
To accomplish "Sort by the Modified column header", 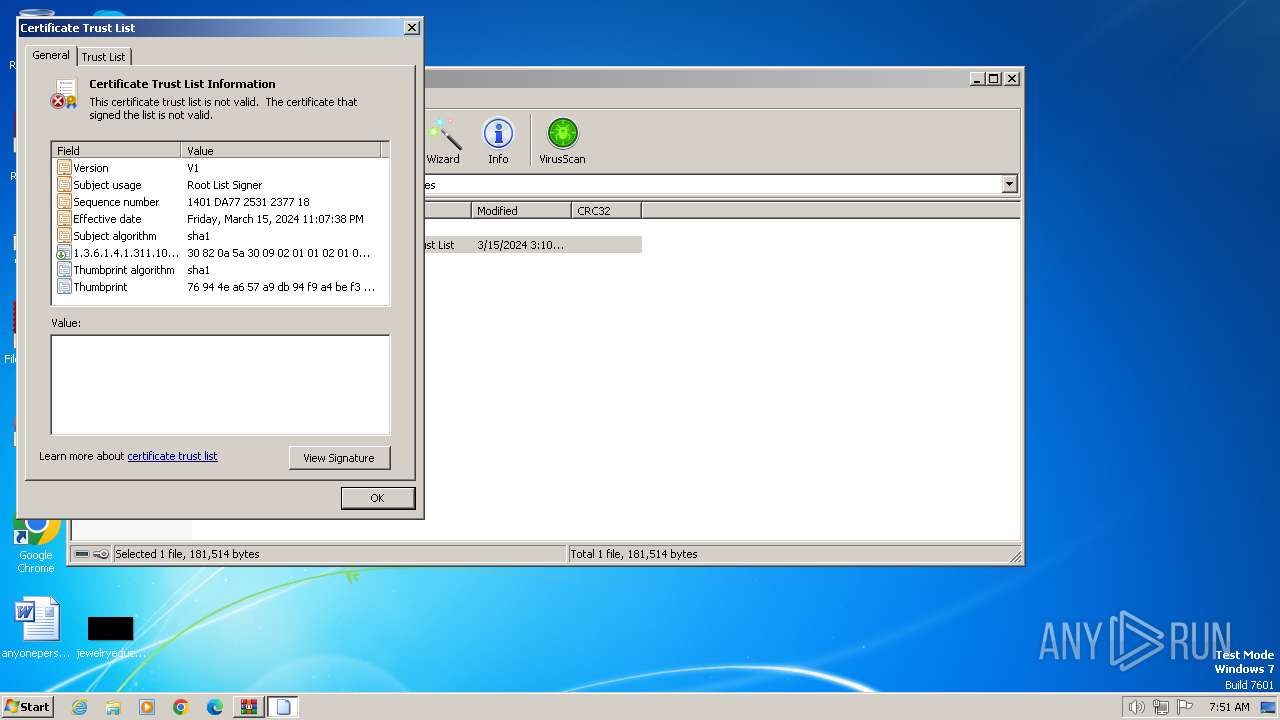I will click(x=521, y=210).
